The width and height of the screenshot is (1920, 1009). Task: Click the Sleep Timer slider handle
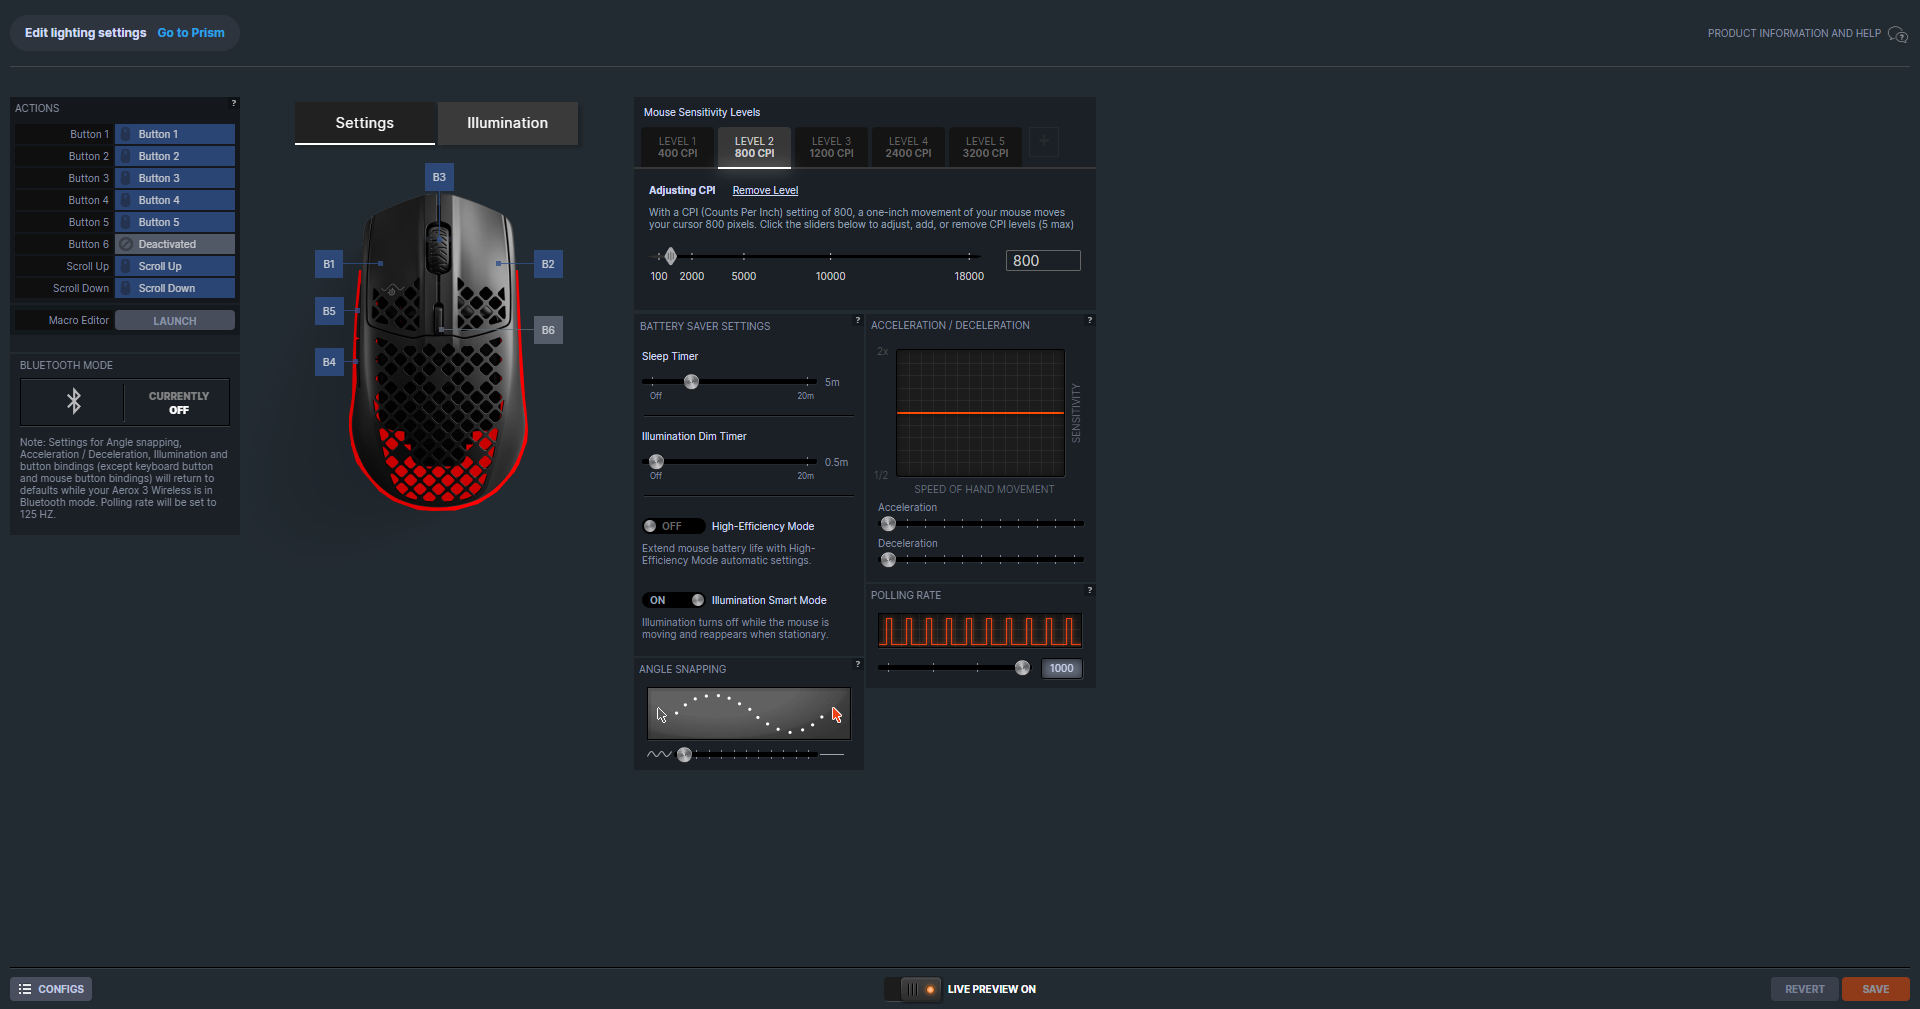(691, 382)
